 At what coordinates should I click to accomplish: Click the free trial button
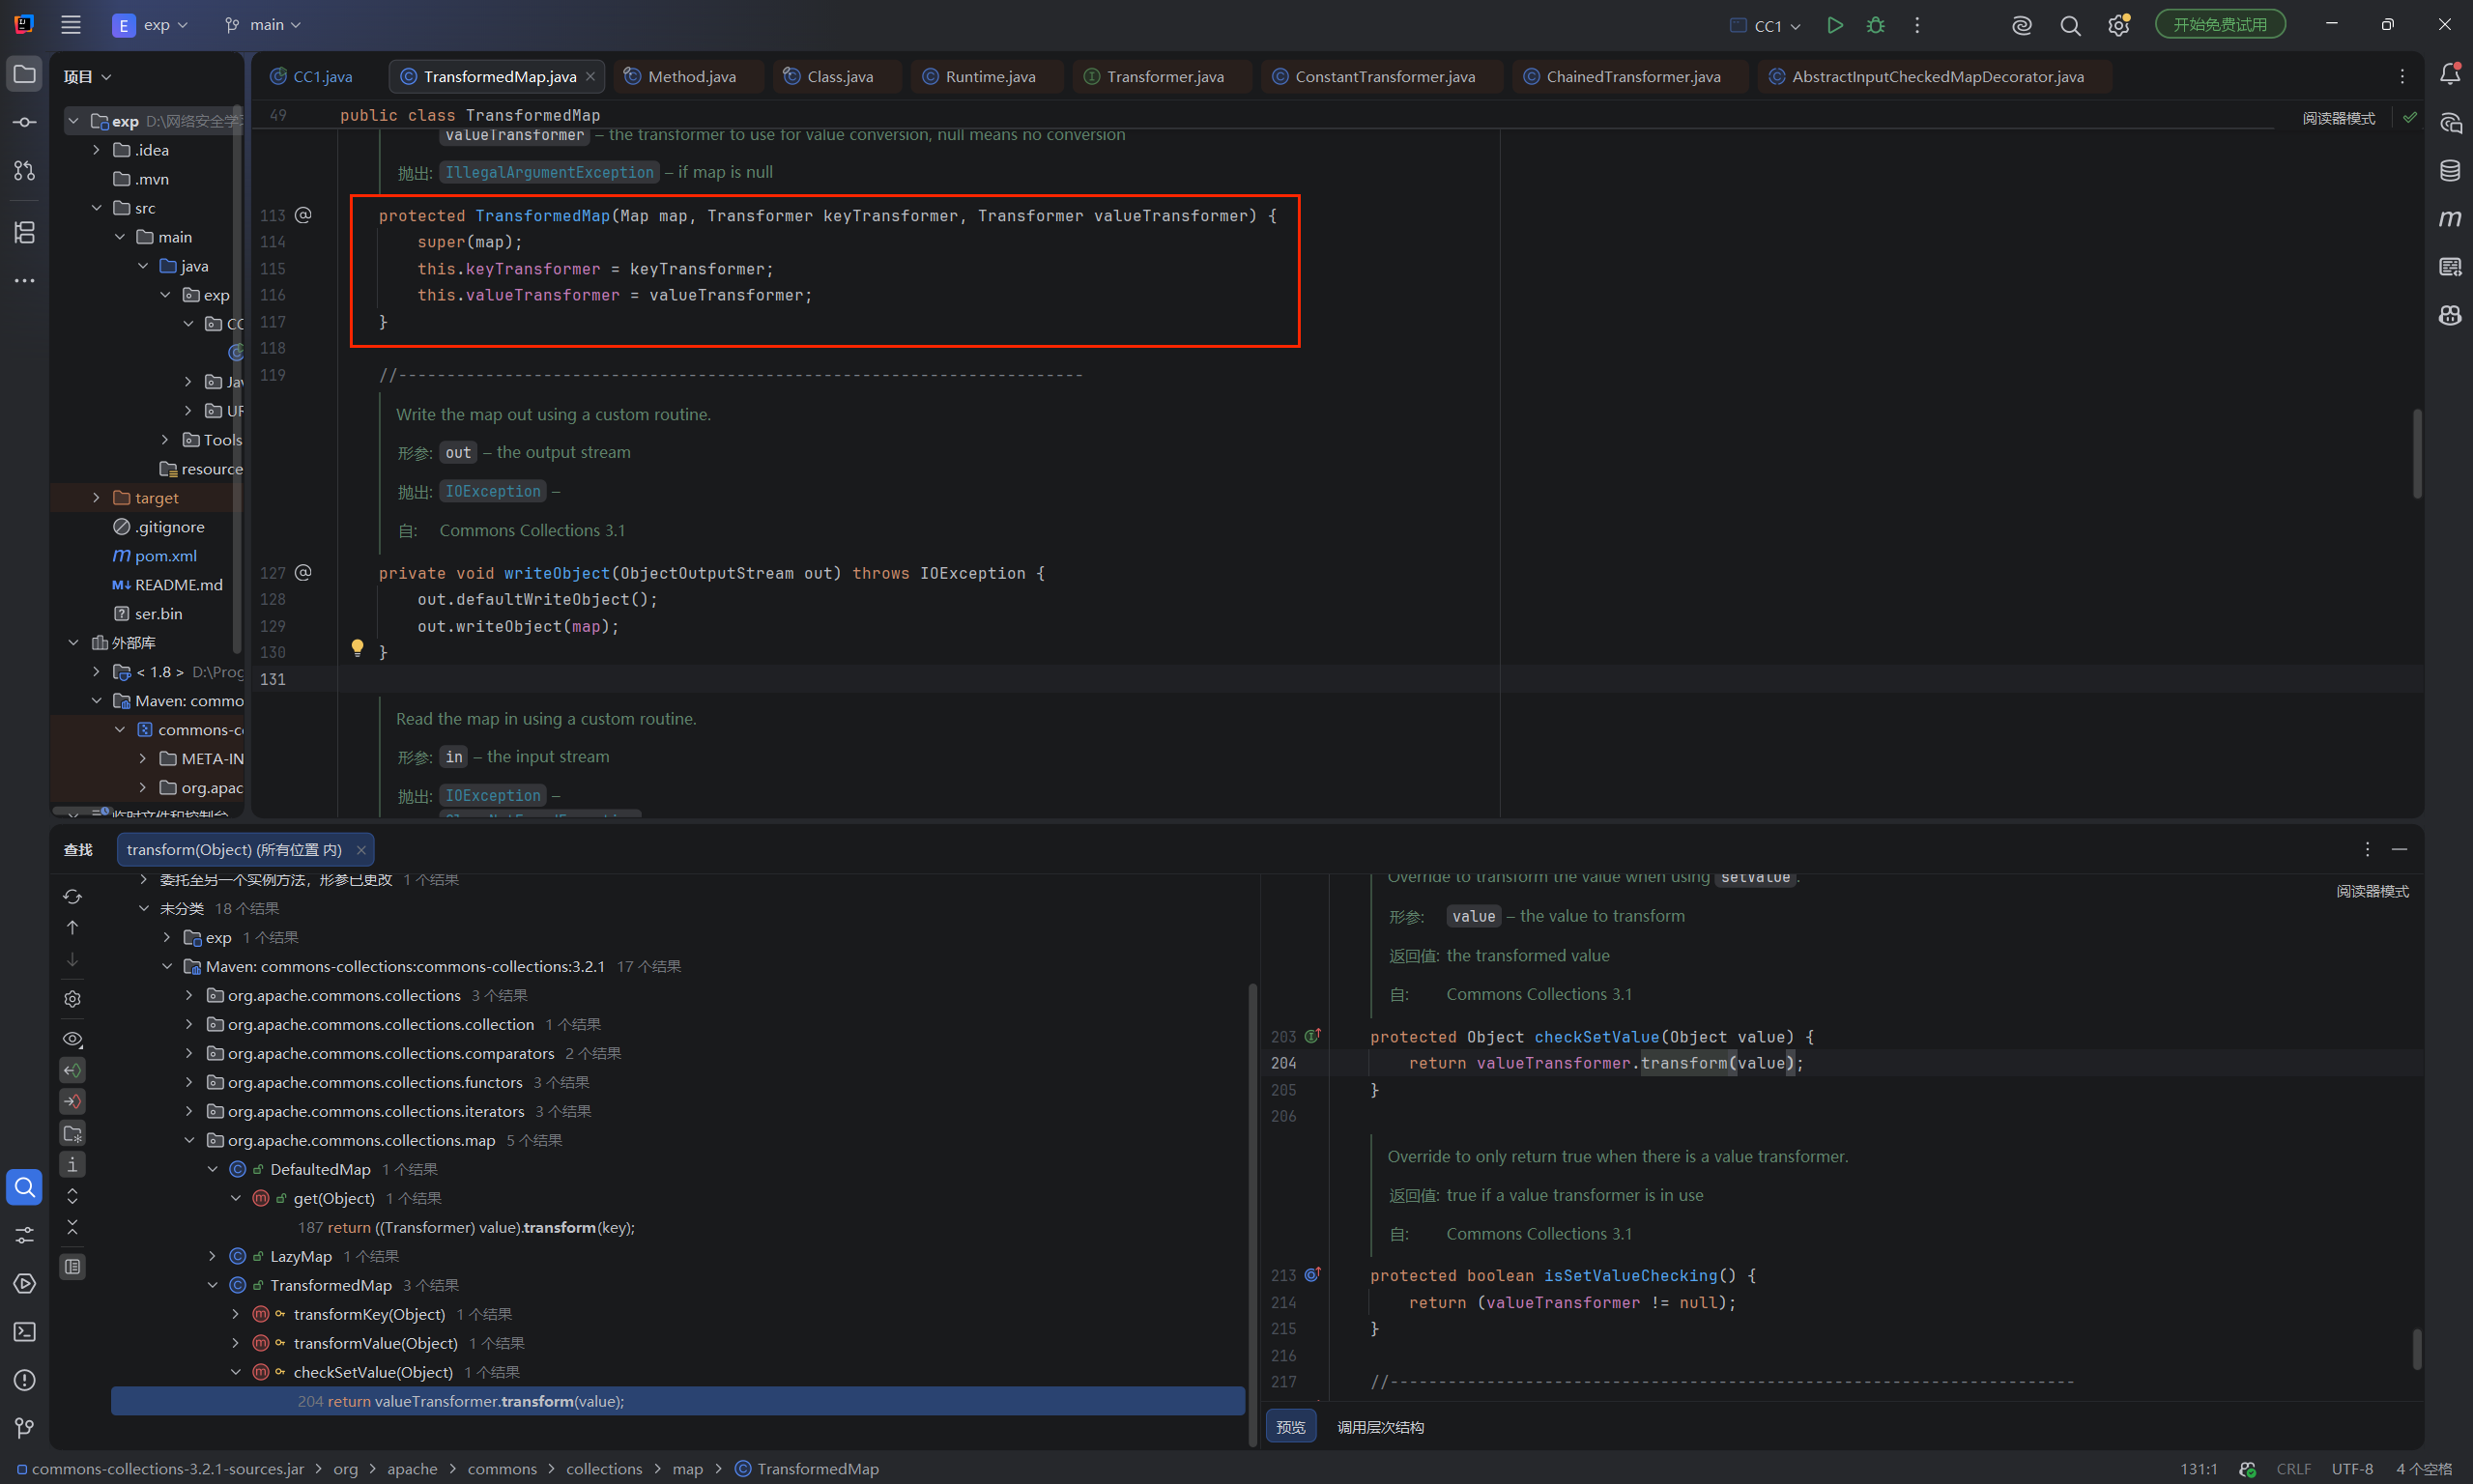2220,25
